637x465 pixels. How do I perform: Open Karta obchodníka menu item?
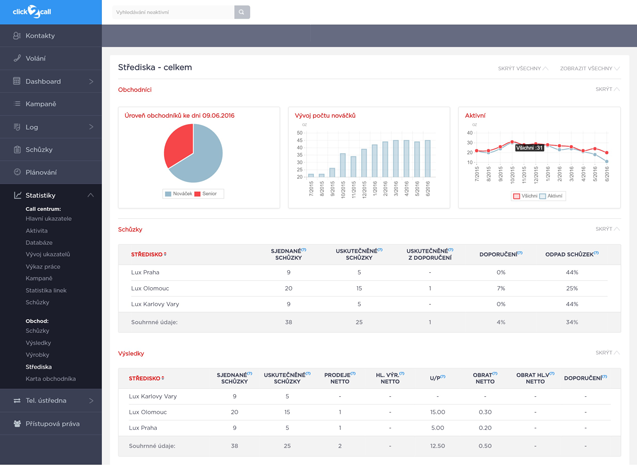50,379
